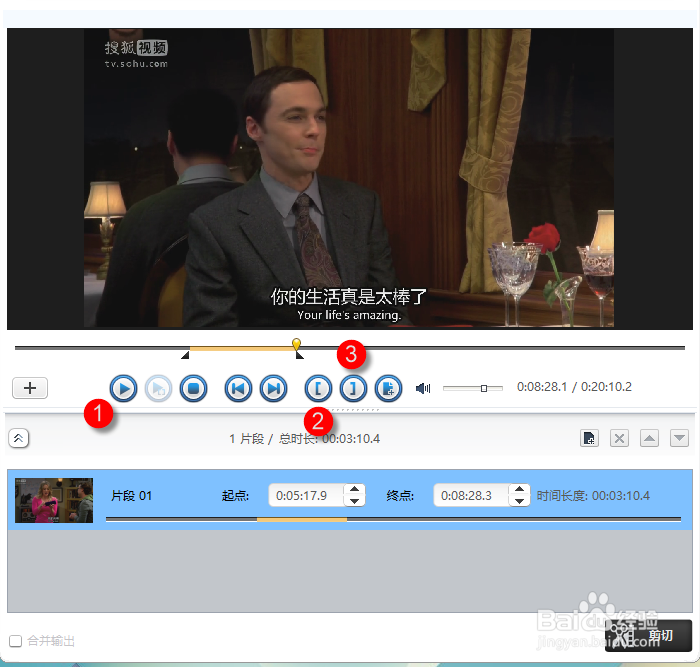Adjust the volume slider
The image size is (700, 667).
473,388
